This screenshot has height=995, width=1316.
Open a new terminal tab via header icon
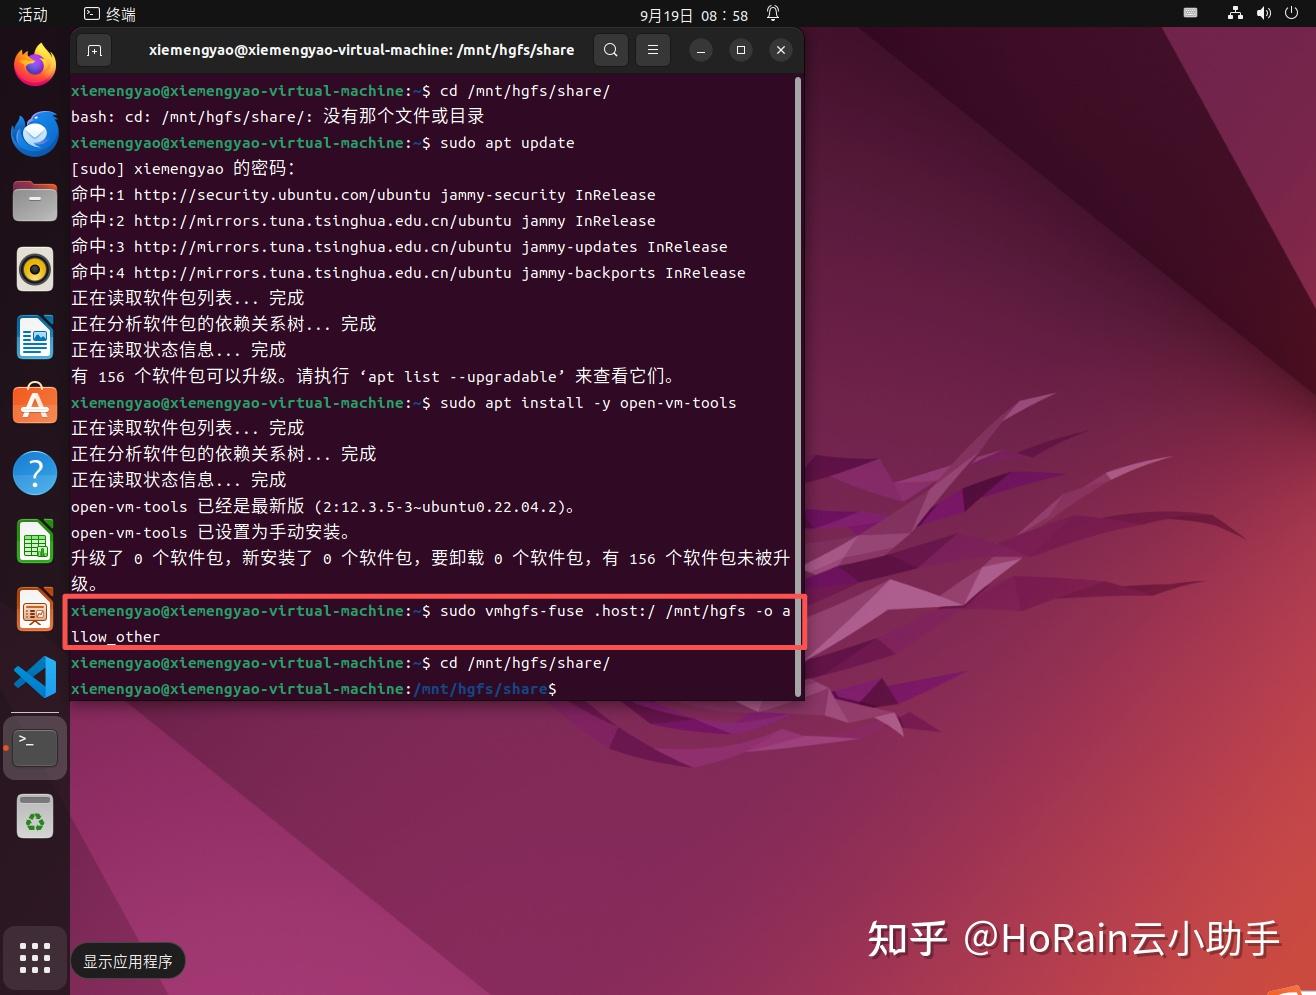click(x=94, y=49)
